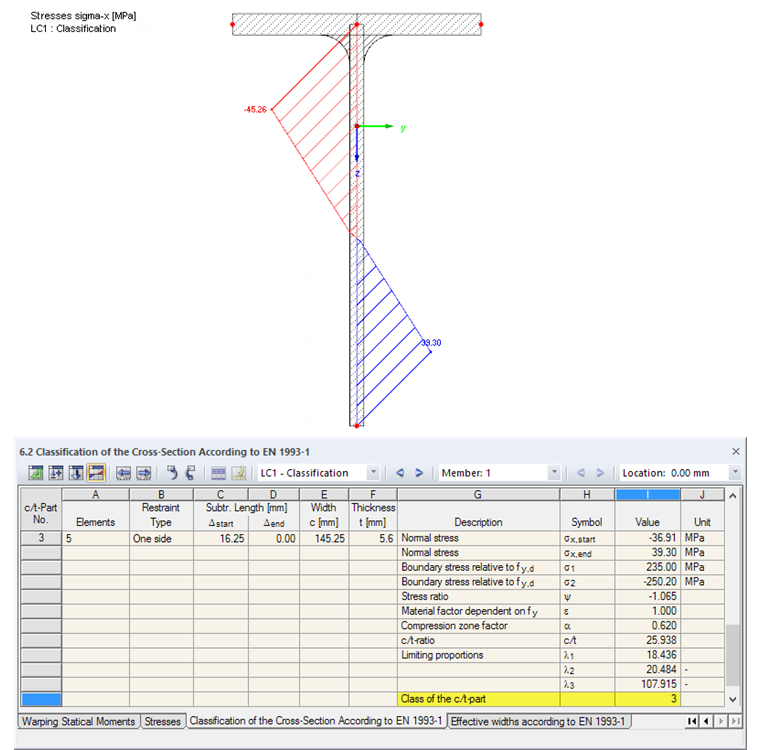Select Compression zone factor value 0.620
This screenshot has width=760, height=750.
648,626
